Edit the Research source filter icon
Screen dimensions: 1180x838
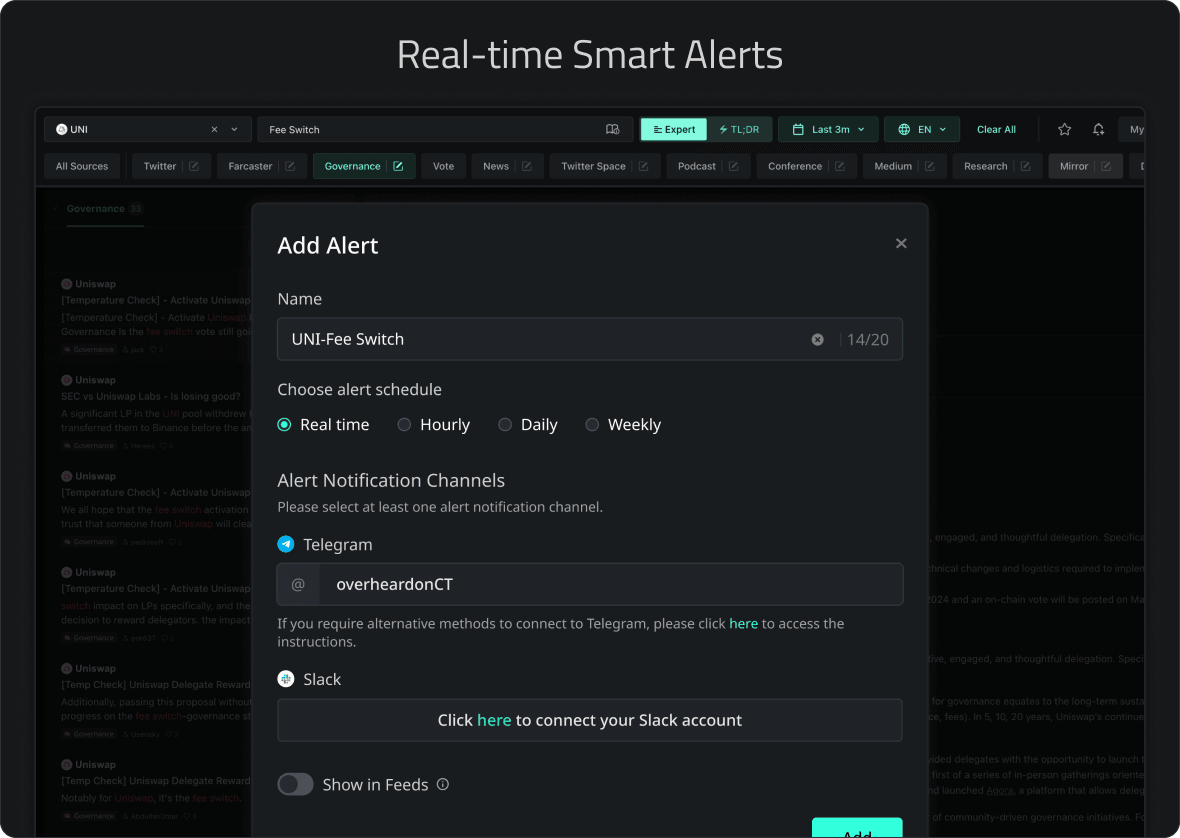[x=1026, y=166]
